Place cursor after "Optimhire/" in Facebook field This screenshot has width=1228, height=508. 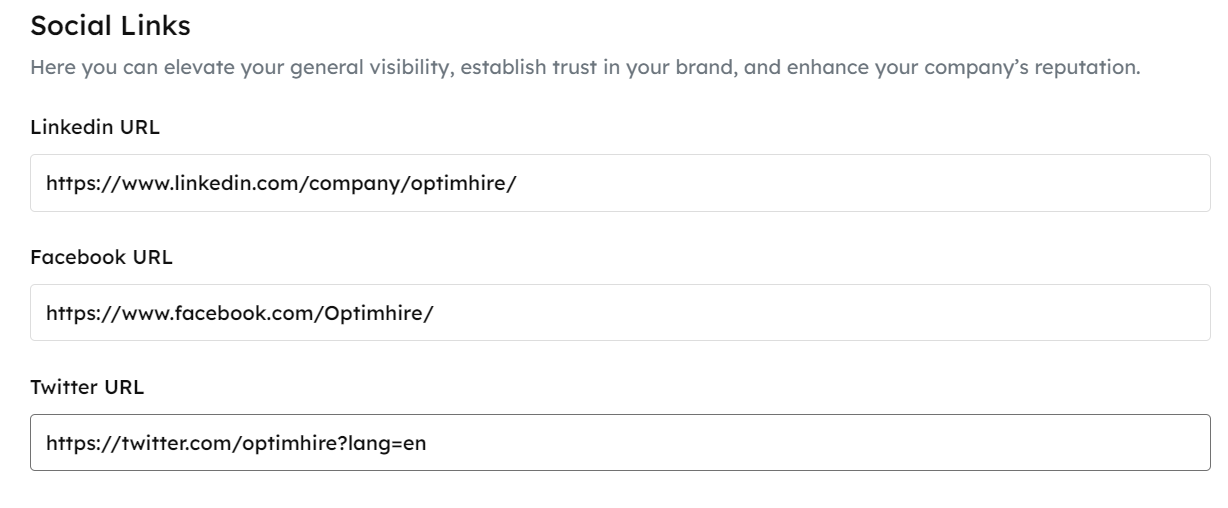pos(436,314)
